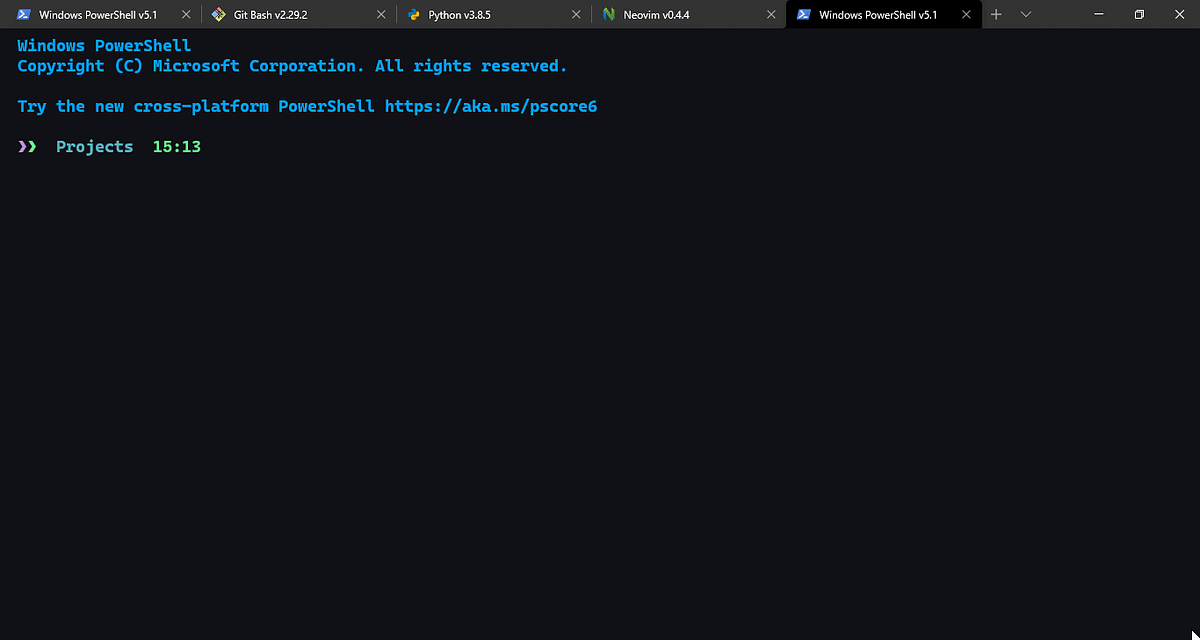The width and height of the screenshot is (1200, 640).
Task: Close the Git Bash v2.29.2 tab
Action: pyautogui.click(x=380, y=14)
